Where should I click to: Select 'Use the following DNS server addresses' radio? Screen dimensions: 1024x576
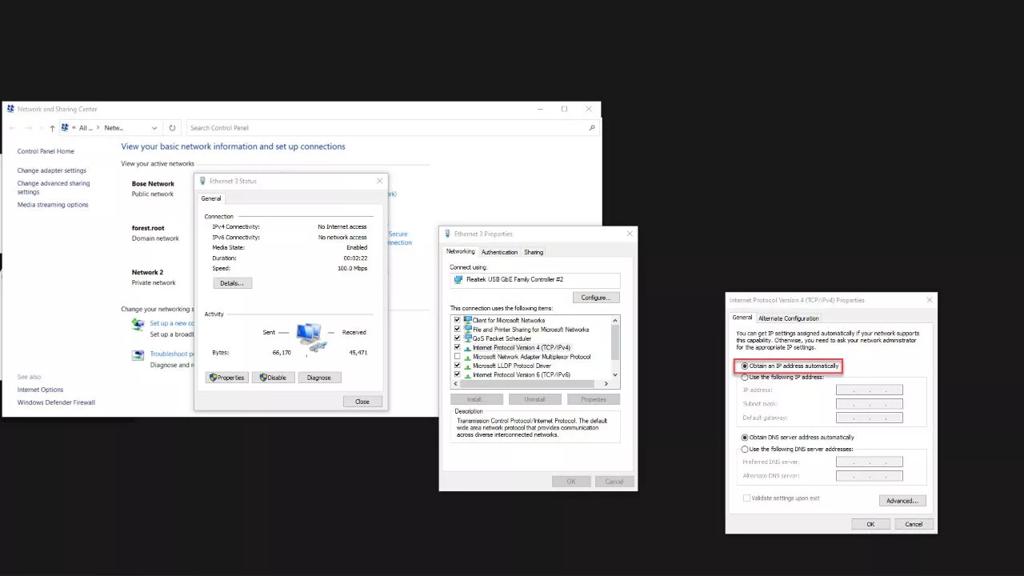[745, 449]
